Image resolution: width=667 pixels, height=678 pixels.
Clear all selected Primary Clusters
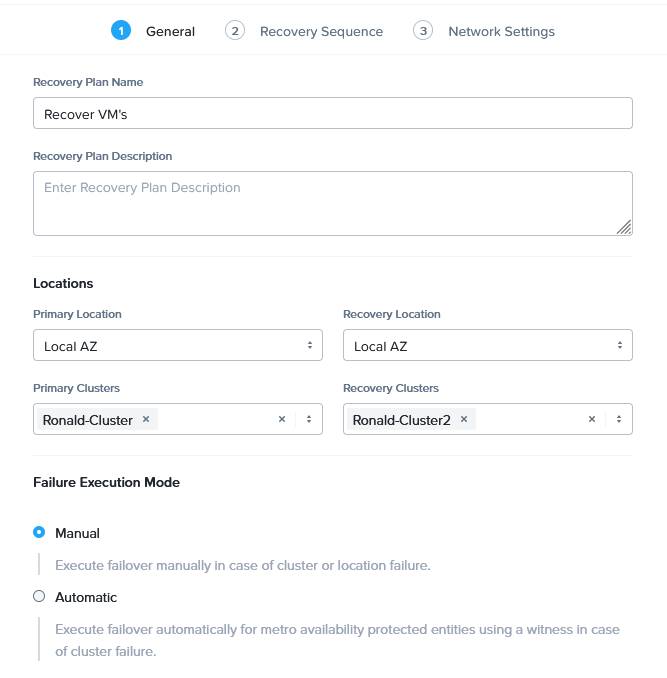click(x=282, y=419)
